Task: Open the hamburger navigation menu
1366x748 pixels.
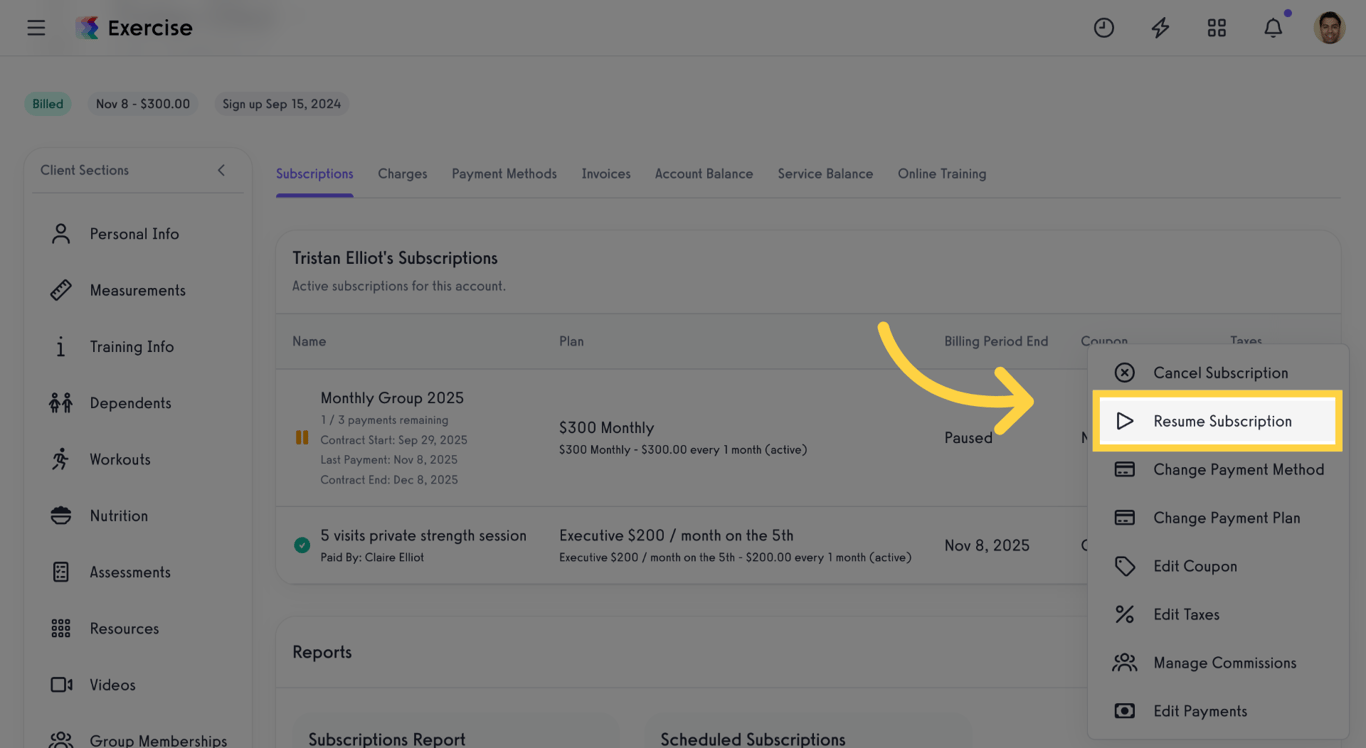Action: [x=36, y=27]
